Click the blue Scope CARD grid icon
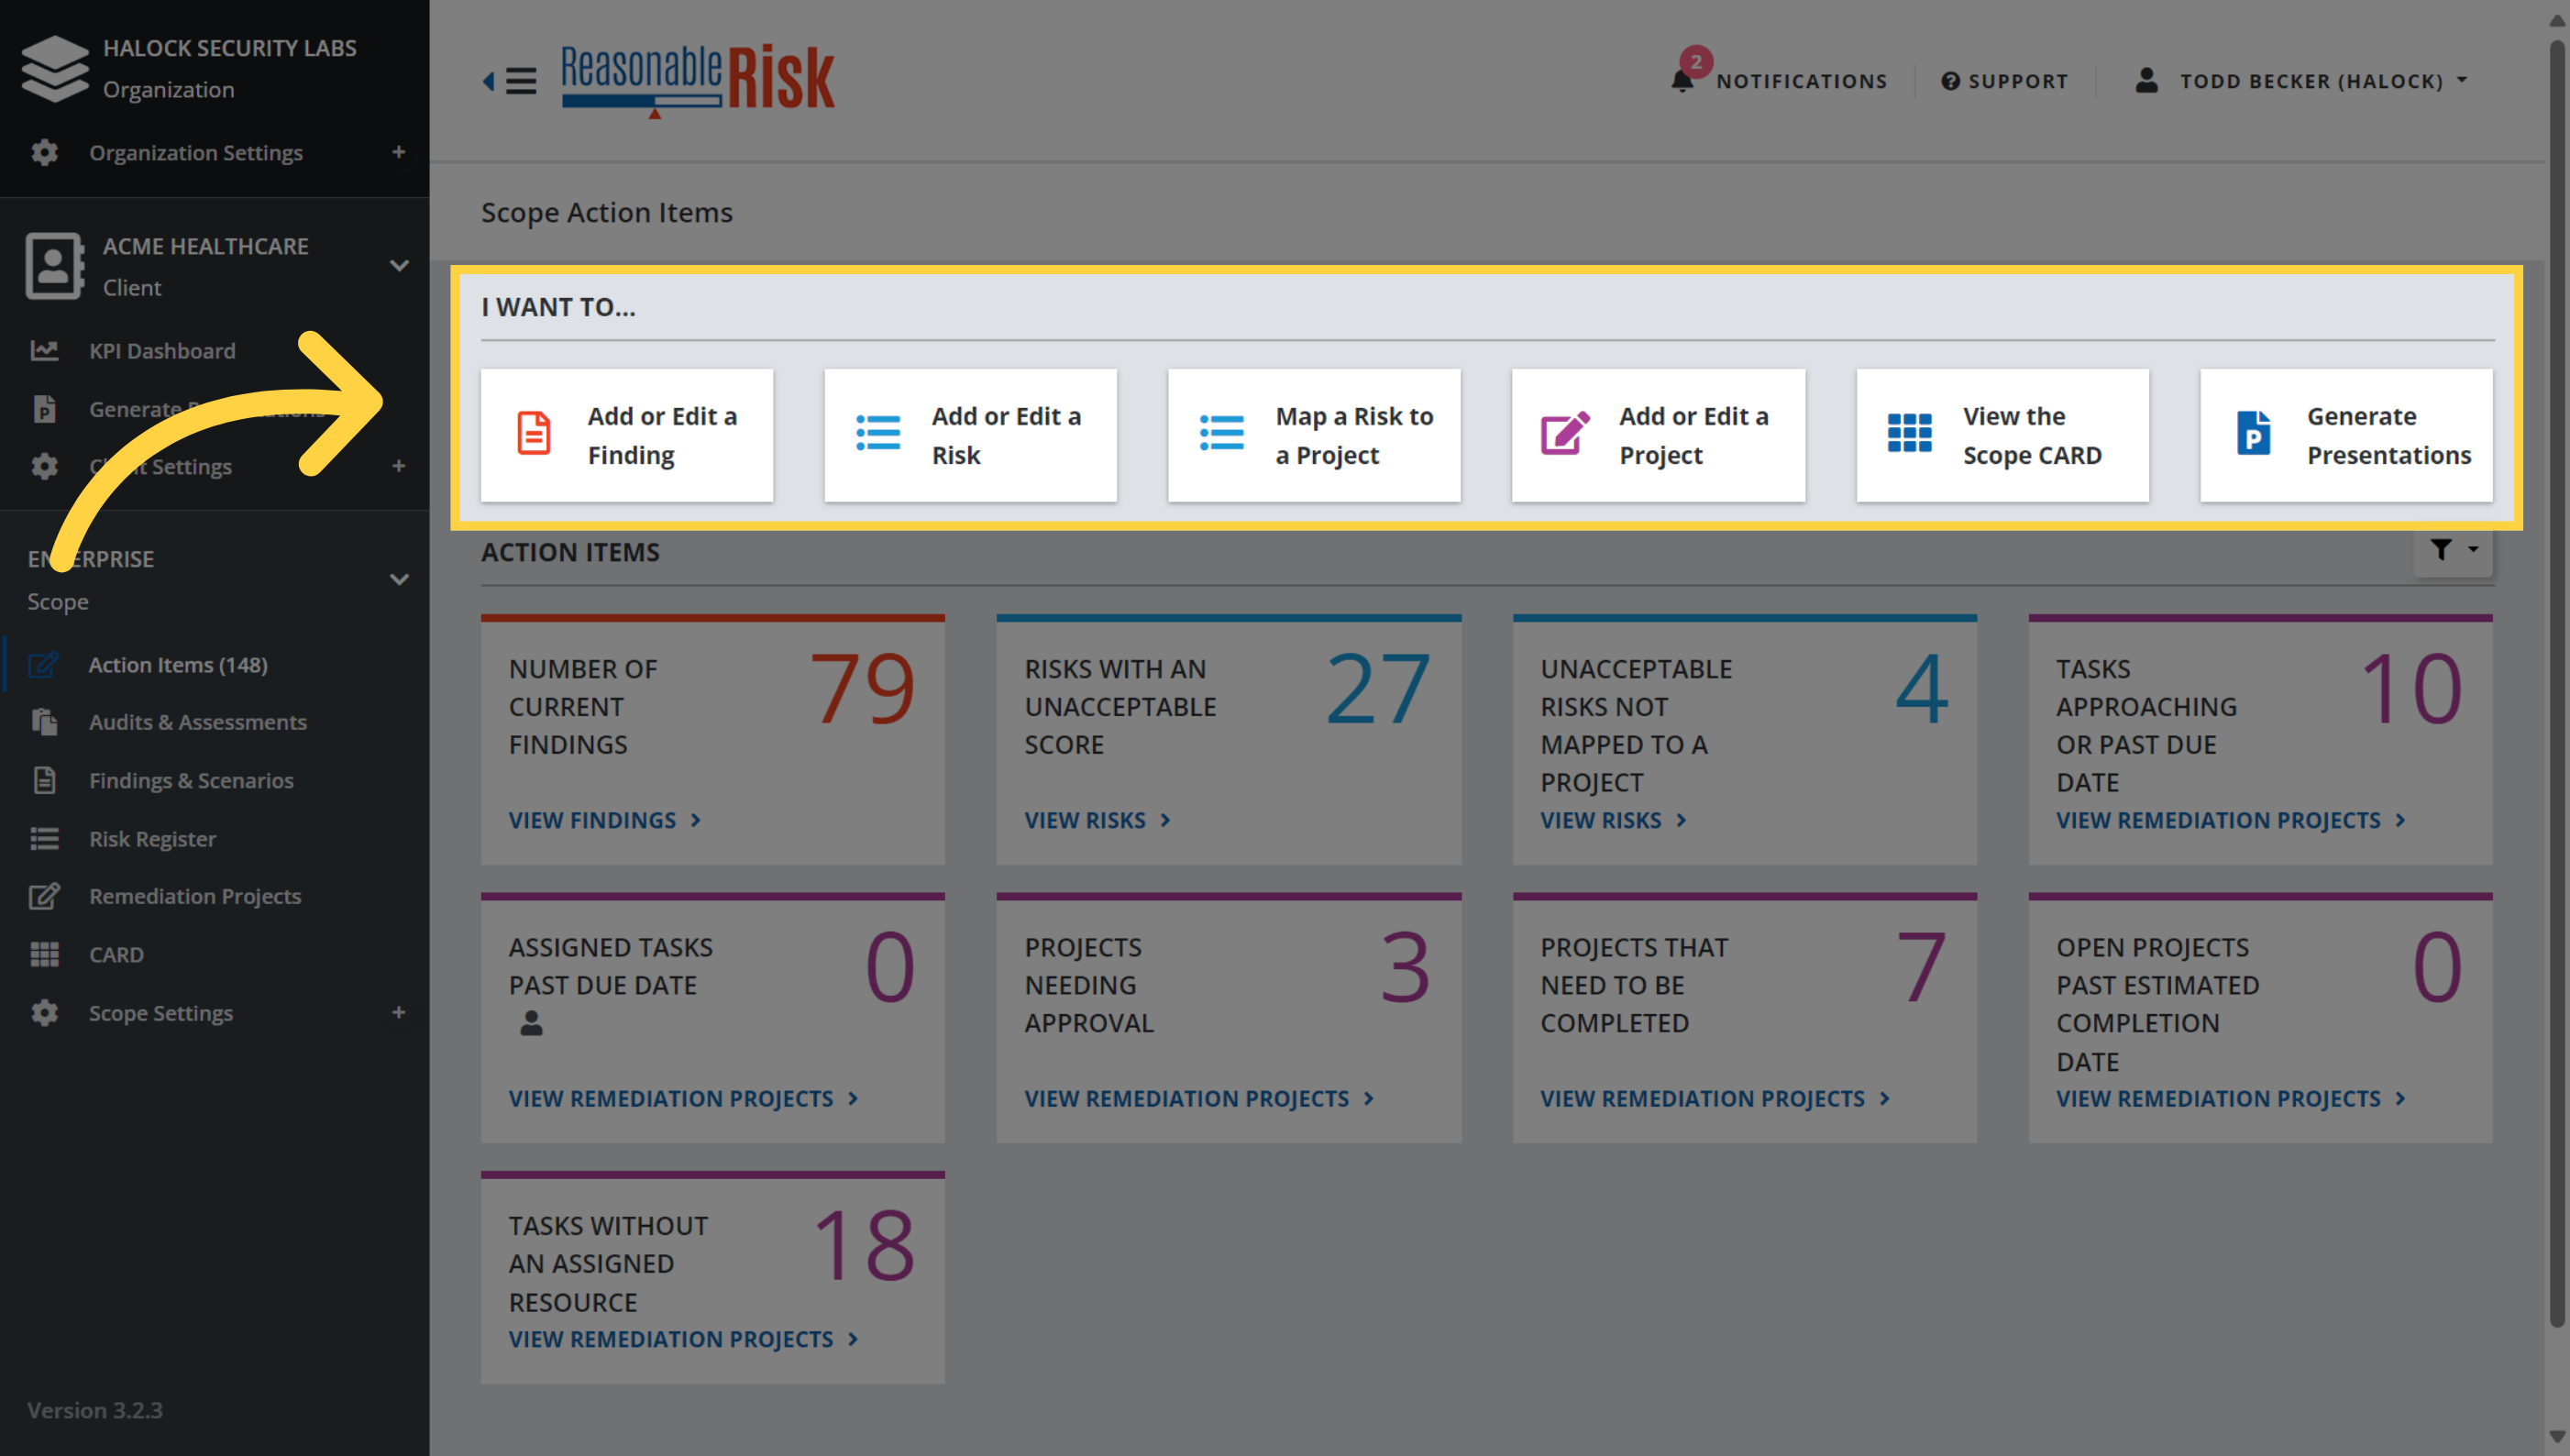The height and width of the screenshot is (1456, 2570). pos(1909,434)
